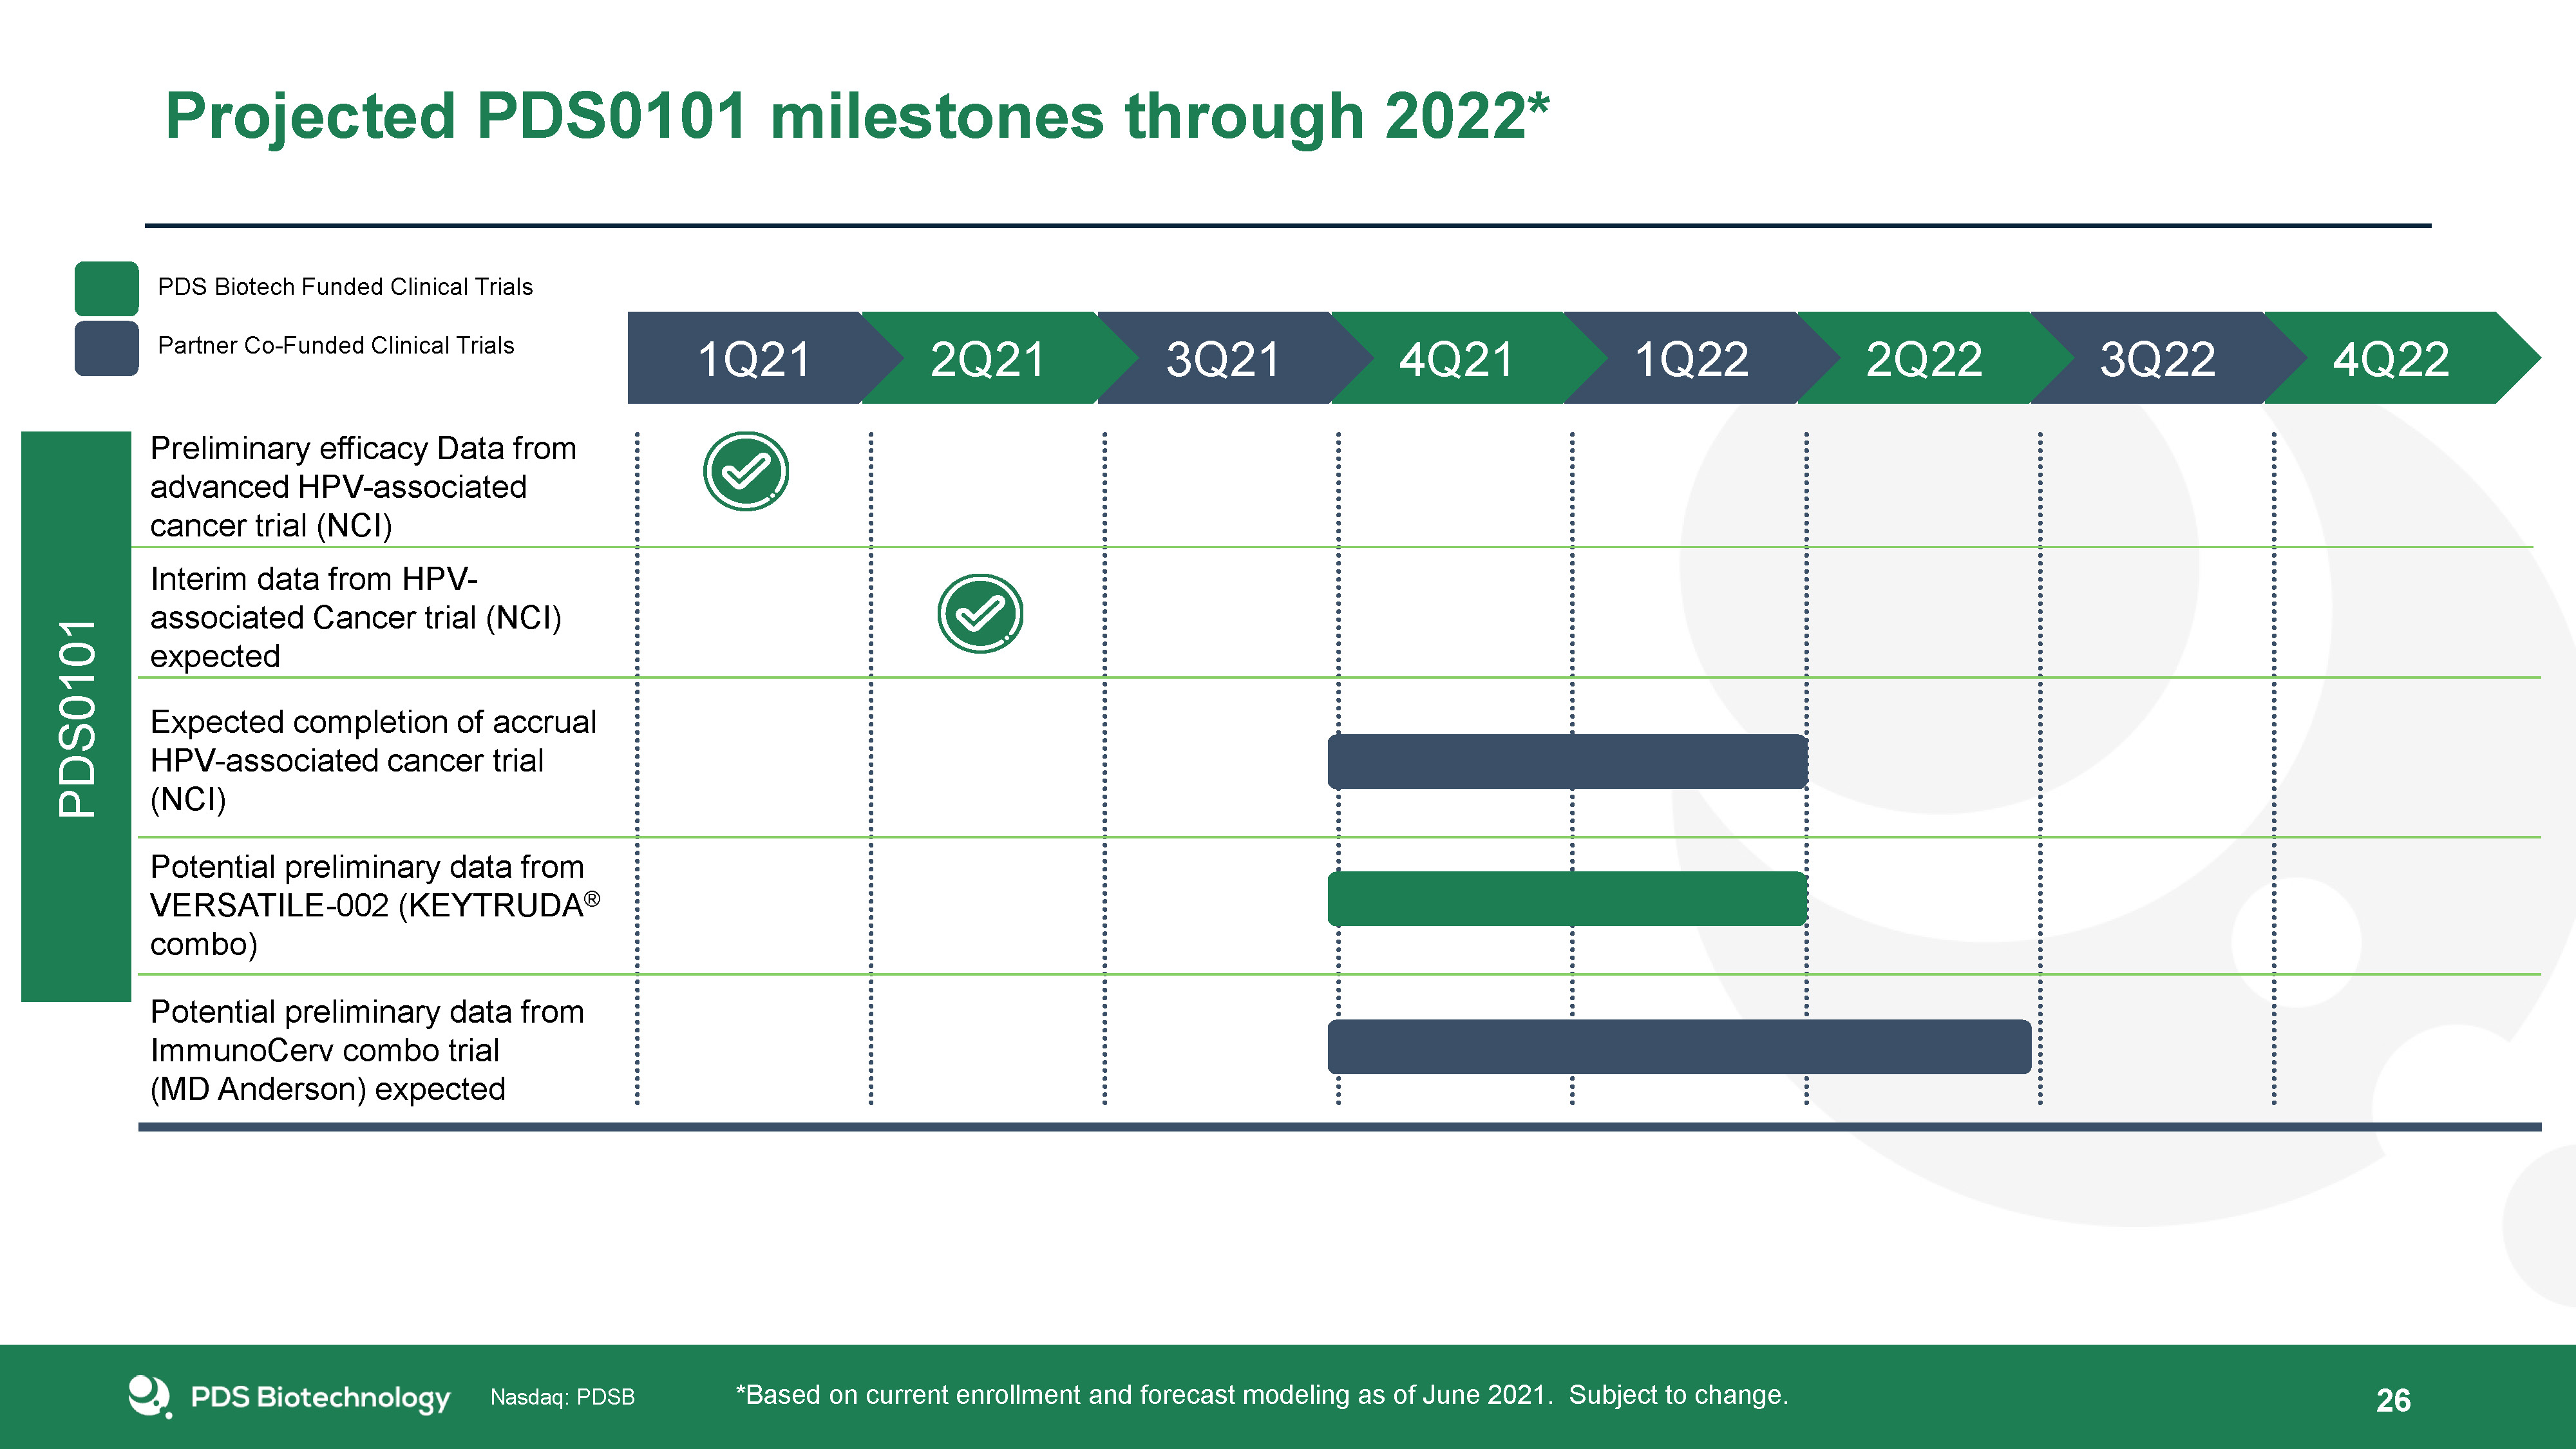Select the 3Q22 timeline arrow
Image resolution: width=2576 pixels, height=1449 pixels.
[2157, 359]
